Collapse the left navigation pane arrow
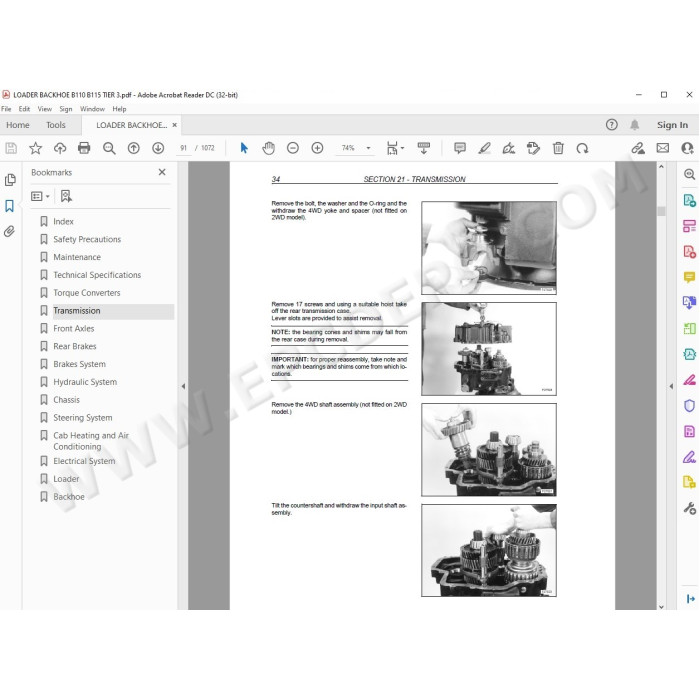 [183, 387]
